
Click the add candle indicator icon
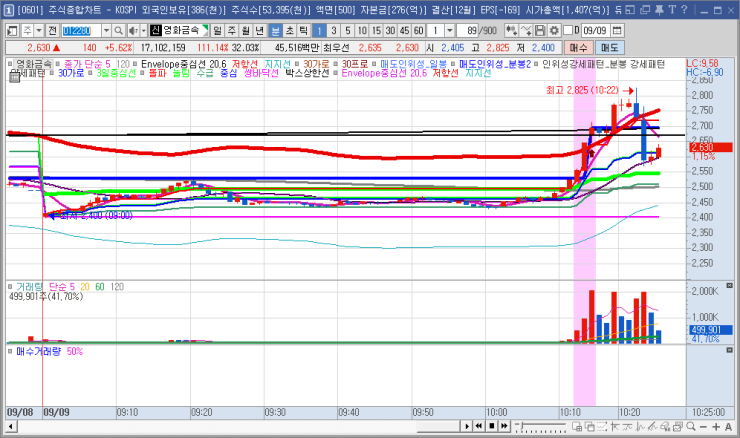click(x=511, y=31)
